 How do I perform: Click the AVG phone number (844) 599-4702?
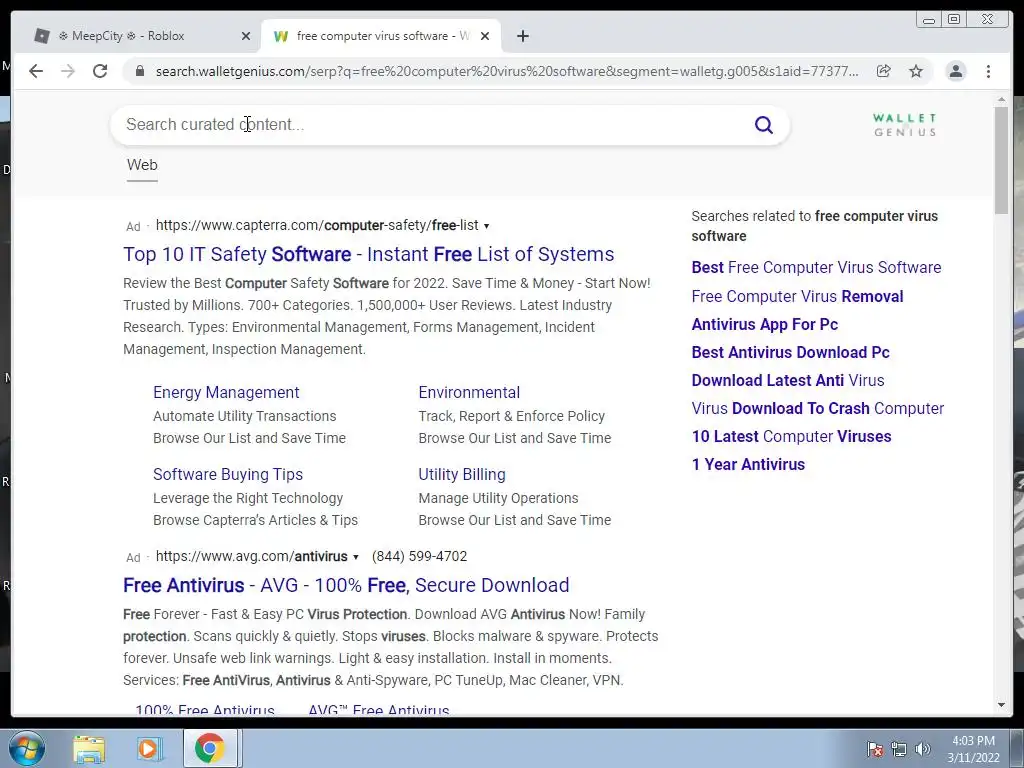(419, 556)
